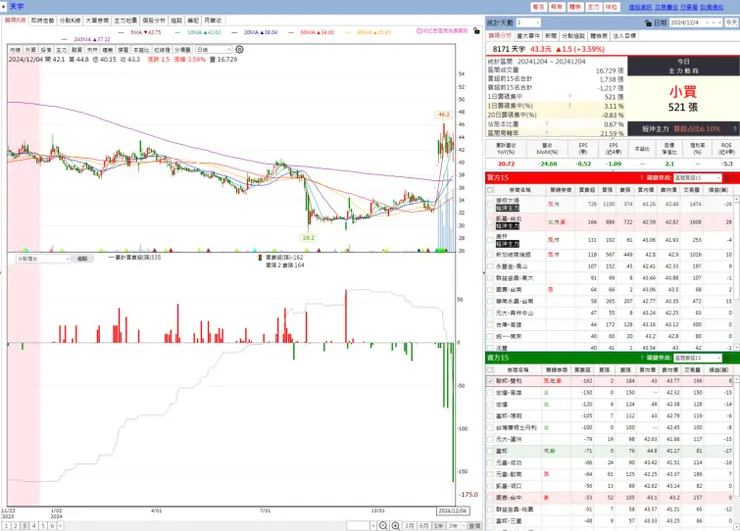The image size is (740, 531).
Task: Click the red 主力 button in top bar
Action: [593, 7]
